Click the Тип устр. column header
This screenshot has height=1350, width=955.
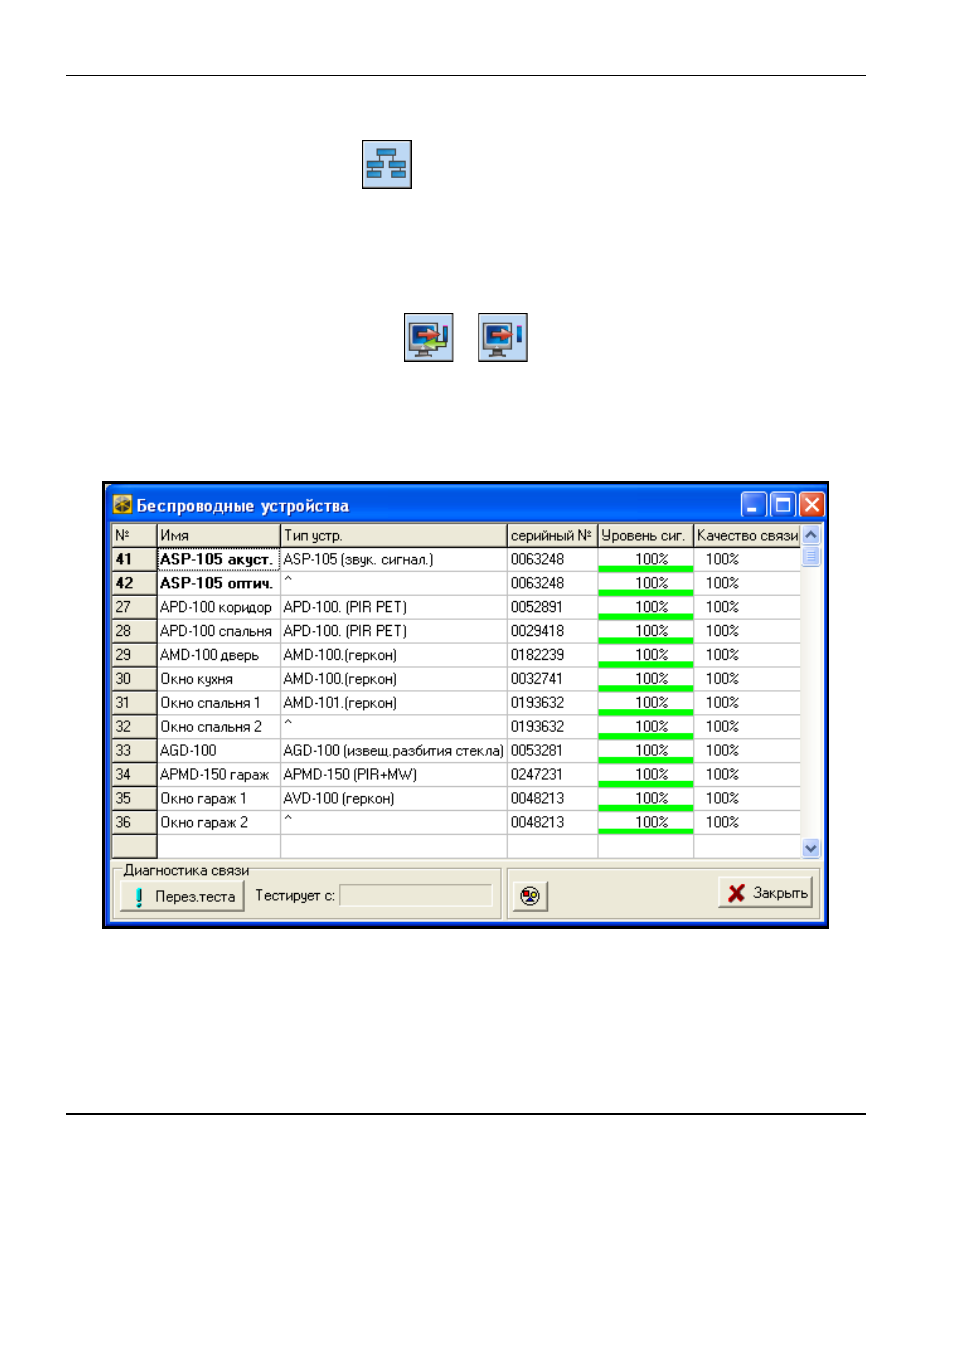tap(393, 535)
